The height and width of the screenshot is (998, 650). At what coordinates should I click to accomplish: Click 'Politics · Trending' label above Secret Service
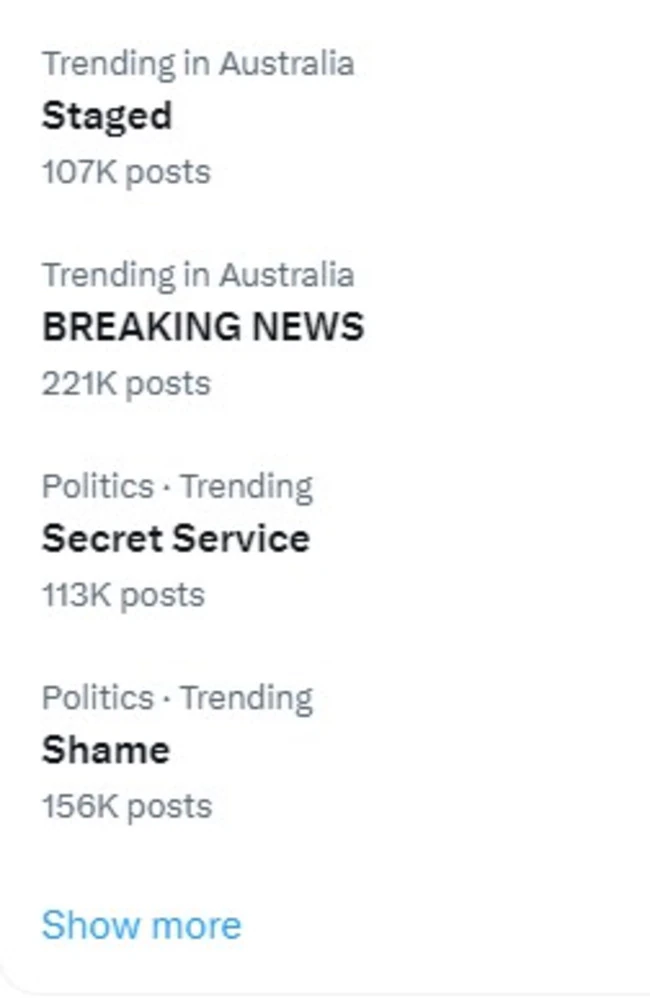(177, 487)
